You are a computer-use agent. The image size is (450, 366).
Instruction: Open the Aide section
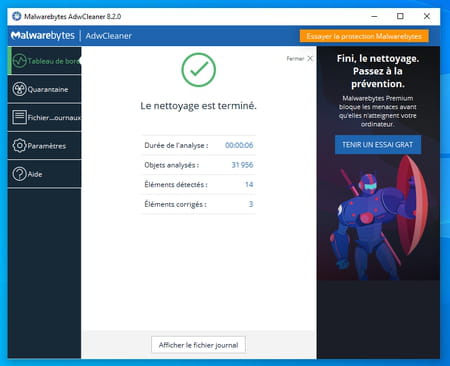click(x=45, y=174)
